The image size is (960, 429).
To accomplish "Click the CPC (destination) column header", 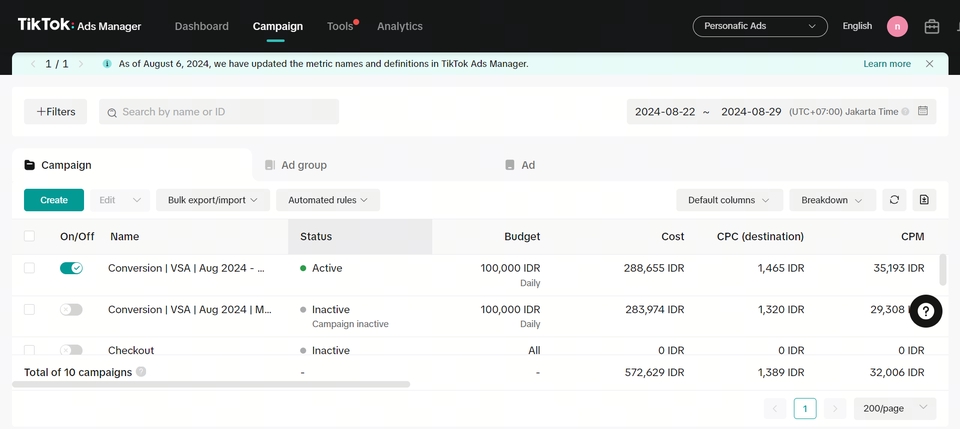I will 760,236.
